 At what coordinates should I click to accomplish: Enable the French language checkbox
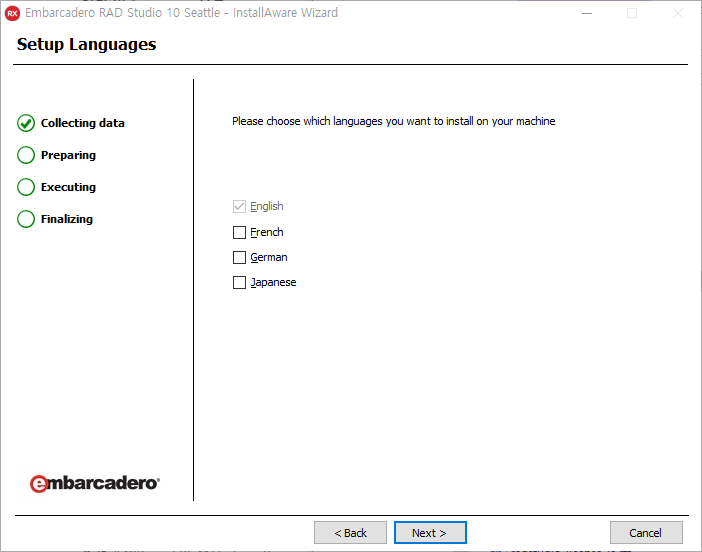point(239,232)
